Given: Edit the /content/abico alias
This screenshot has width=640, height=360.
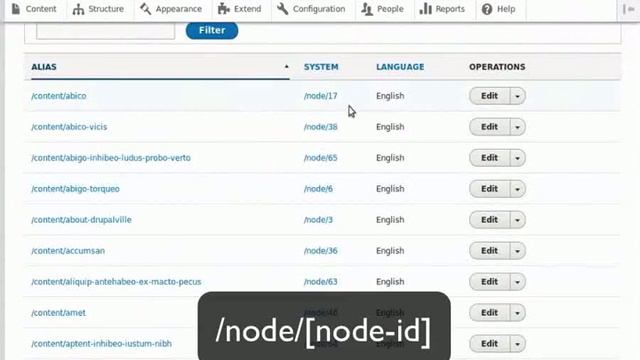Looking at the screenshot, I should [x=489, y=96].
